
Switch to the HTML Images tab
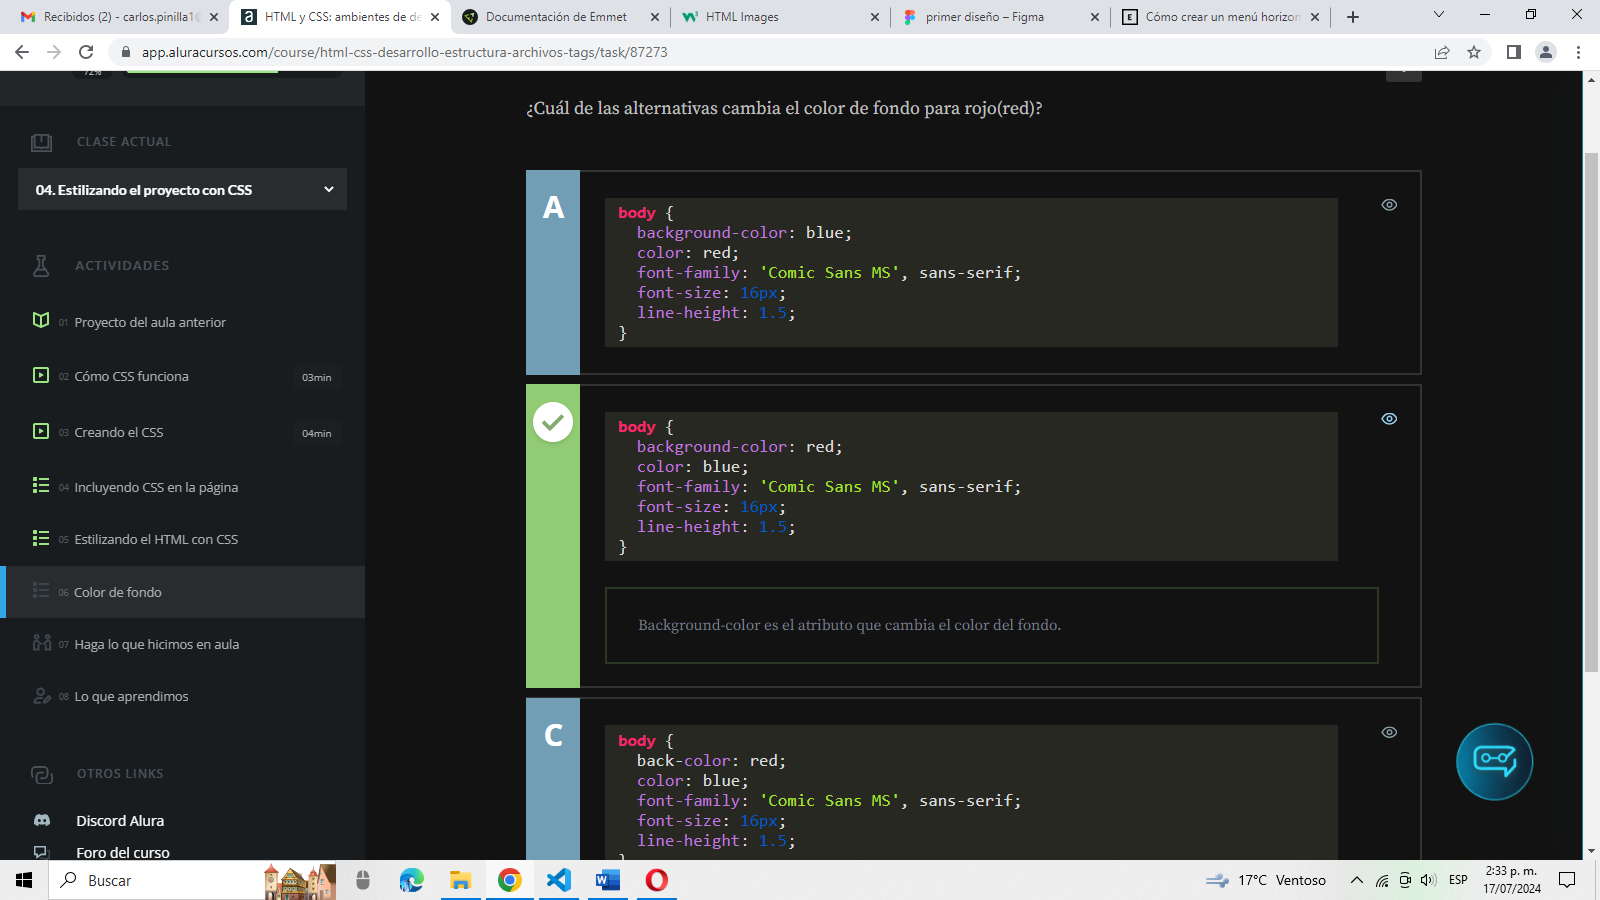780,17
